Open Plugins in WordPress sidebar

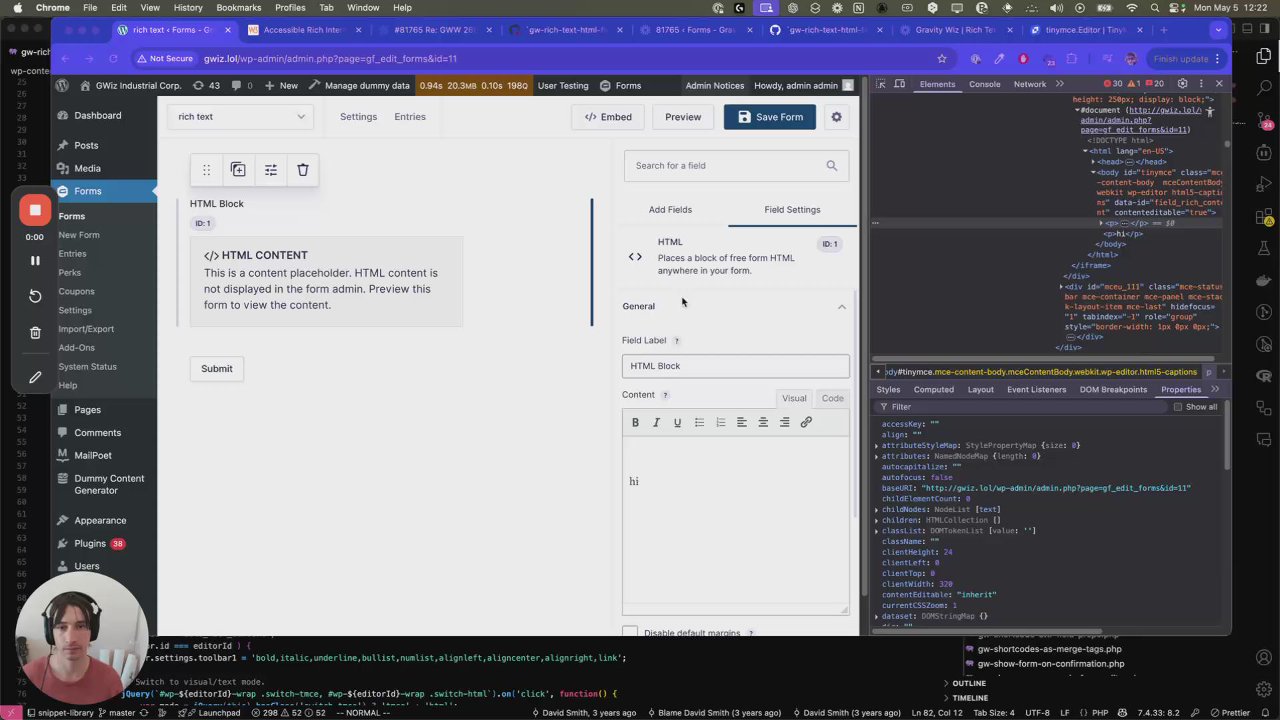[x=89, y=544]
